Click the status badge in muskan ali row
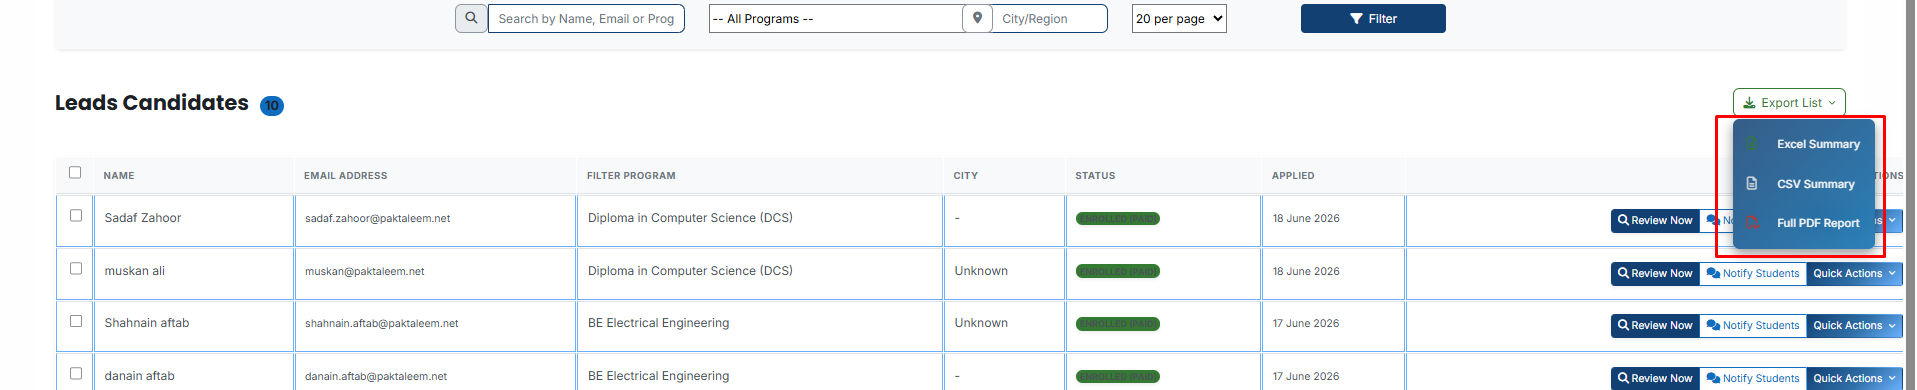Viewport: 1917px width, 390px height. [x=1118, y=271]
